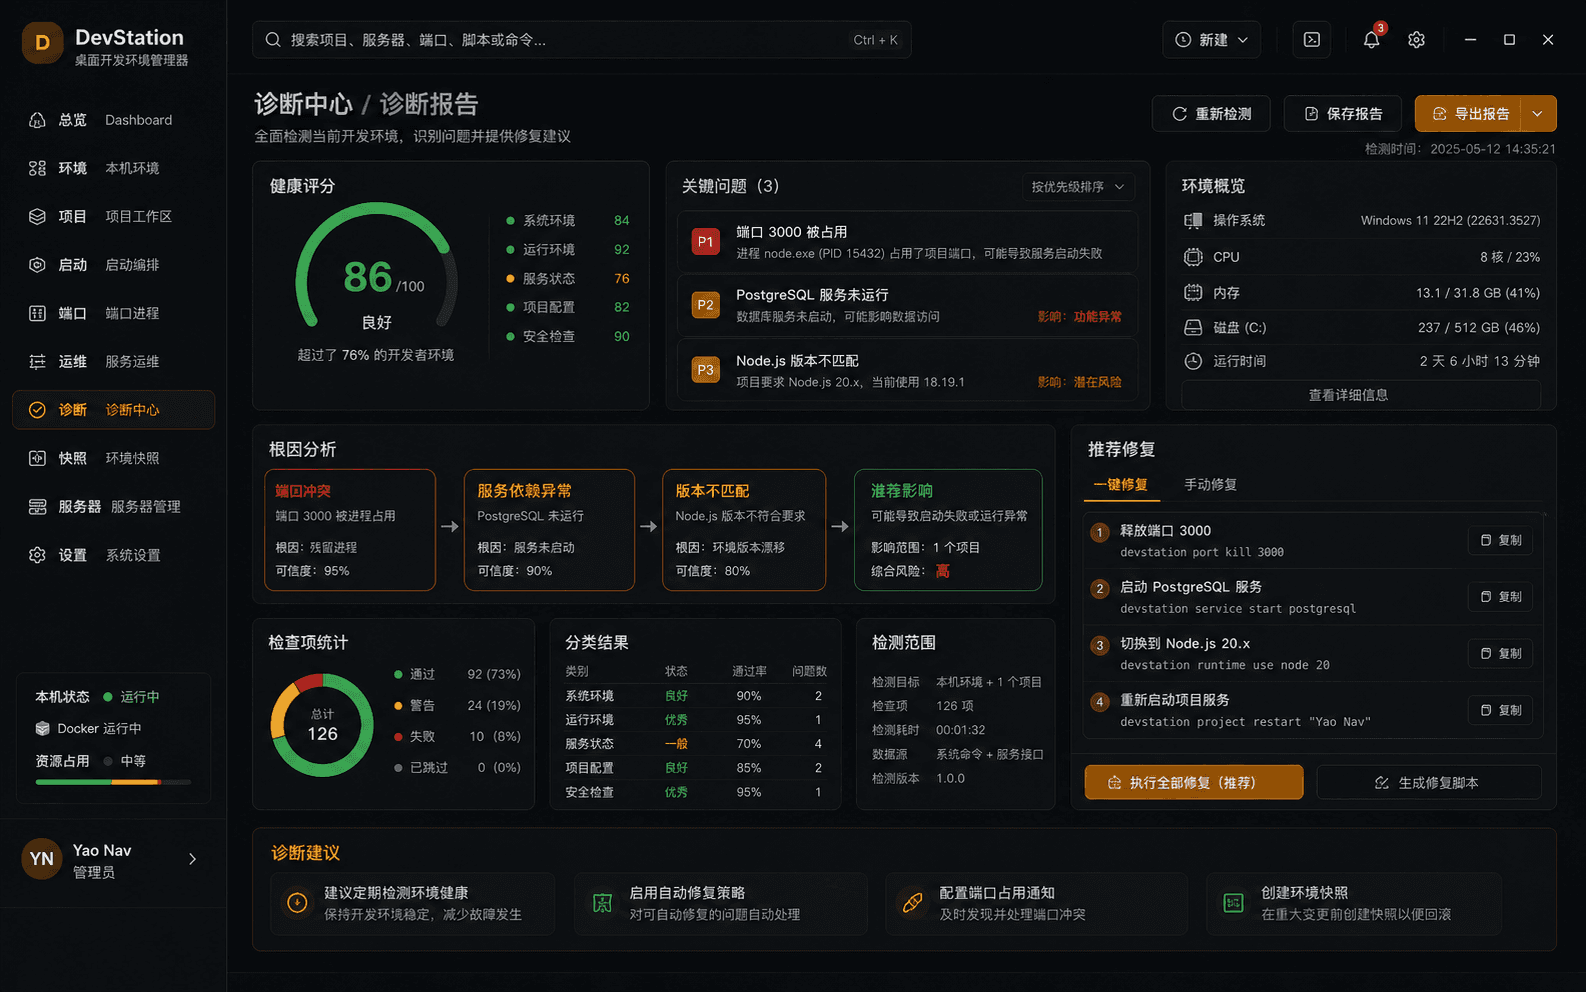Open the 建议定期检测环境健康 suggestion
This screenshot has height=992, width=1586.
412,903
